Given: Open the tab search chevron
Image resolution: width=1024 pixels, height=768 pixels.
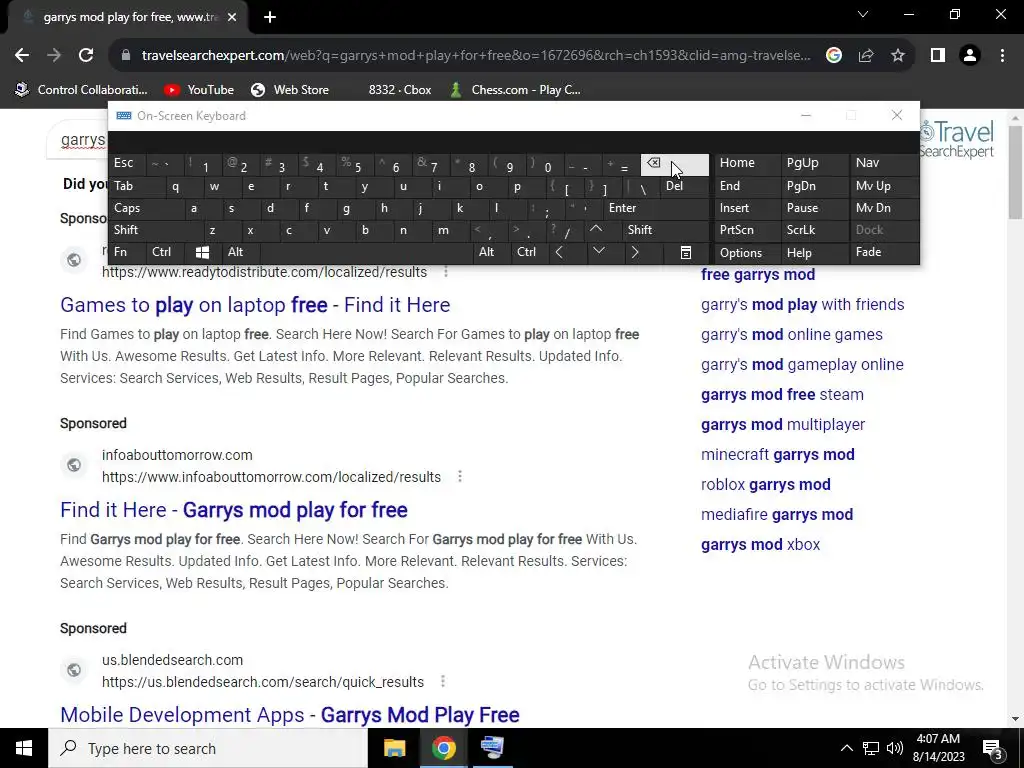Looking at the screenshot, I should (863, 14).
